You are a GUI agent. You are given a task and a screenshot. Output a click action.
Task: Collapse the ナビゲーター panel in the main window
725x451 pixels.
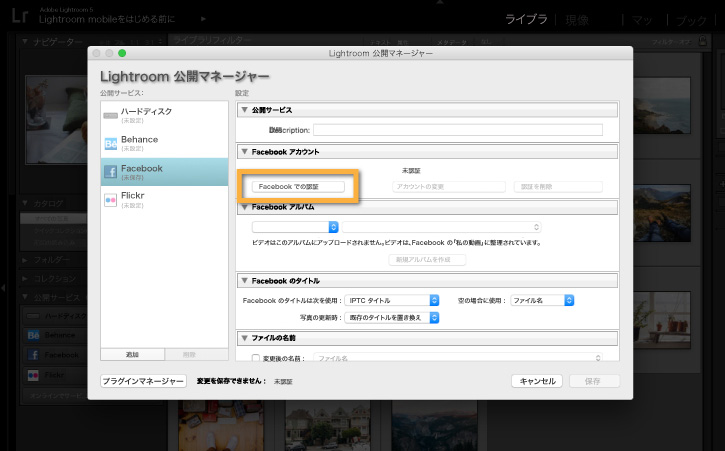[25, 42]
